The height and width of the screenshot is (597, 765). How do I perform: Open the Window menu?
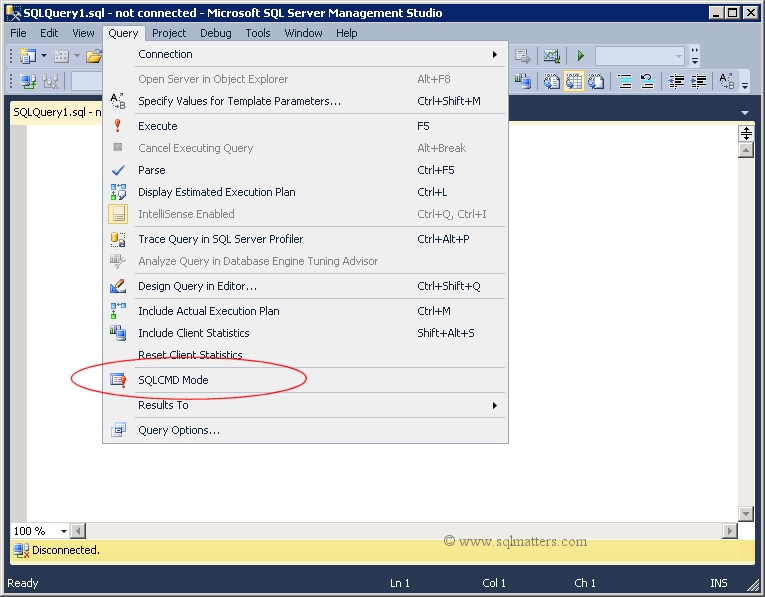pyautogui.click(x=303, y=33)
